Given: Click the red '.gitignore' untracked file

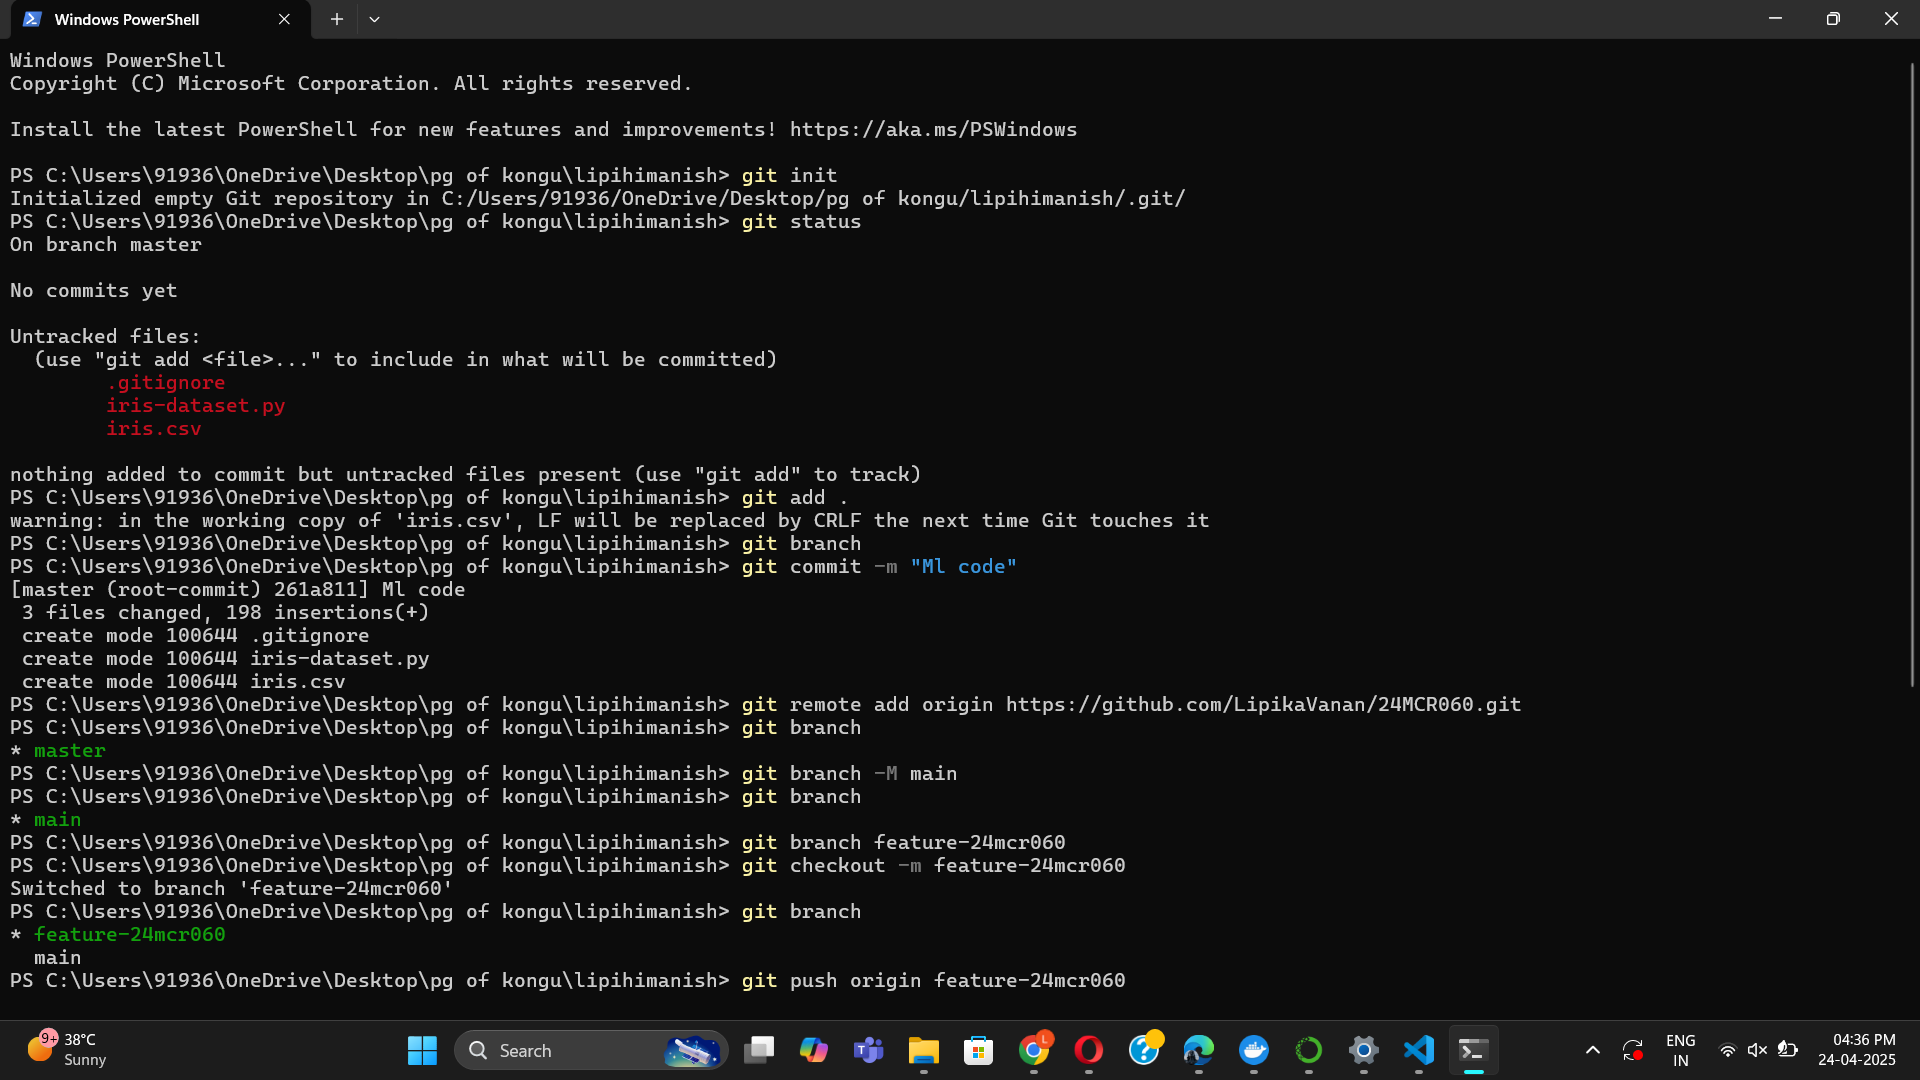Looking at the screenshot, I should [165, 383].
